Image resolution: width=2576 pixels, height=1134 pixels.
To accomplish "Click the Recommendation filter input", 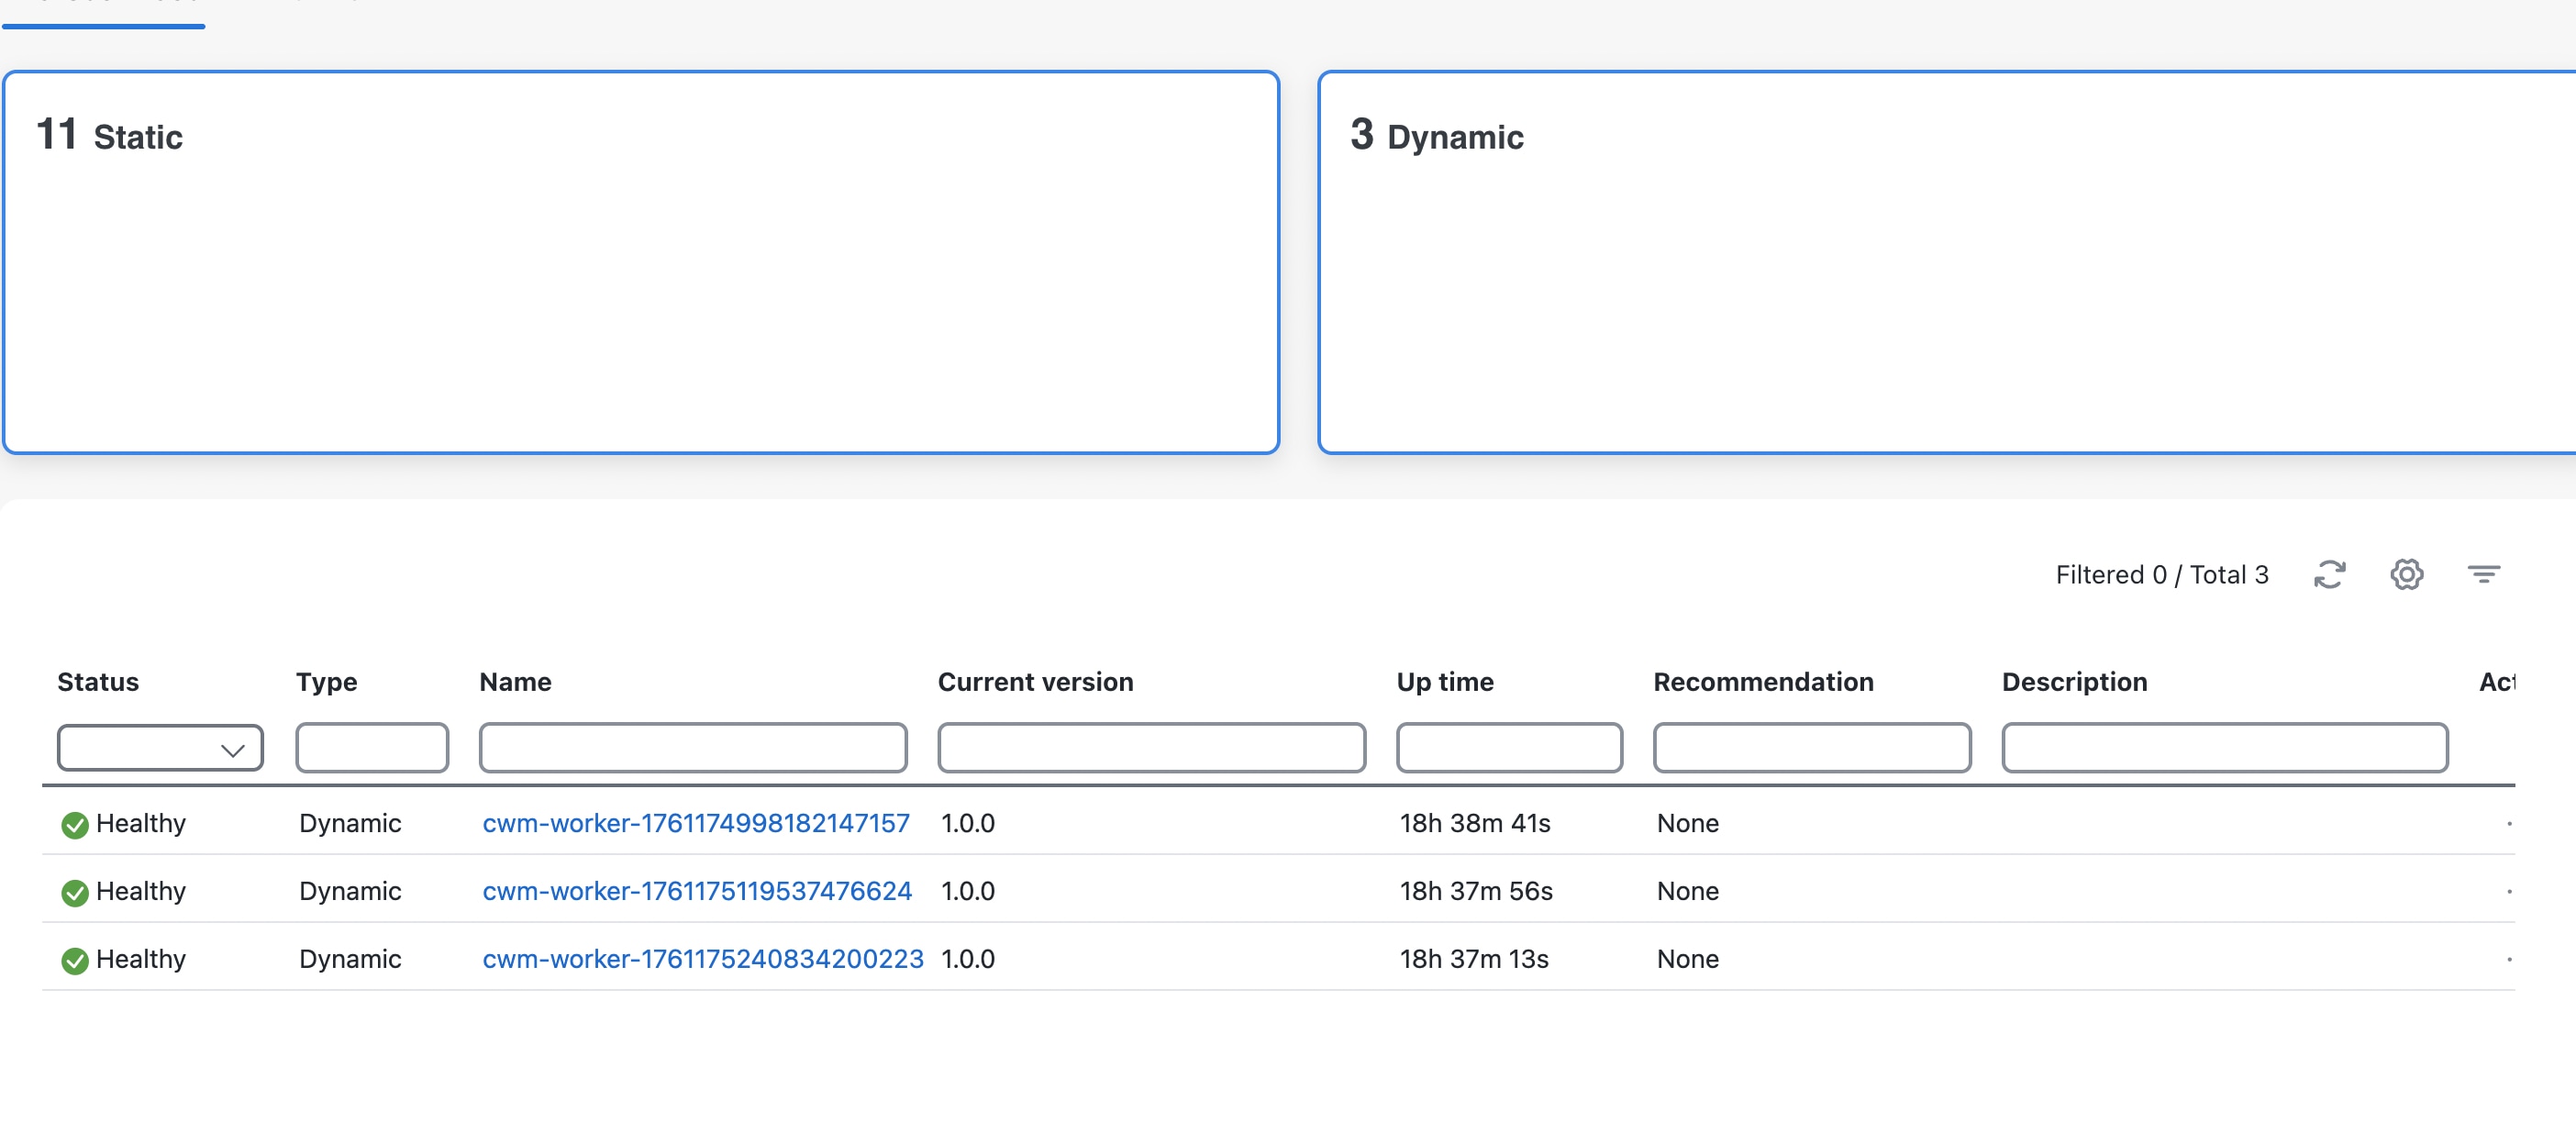I will pos(1812,748).
